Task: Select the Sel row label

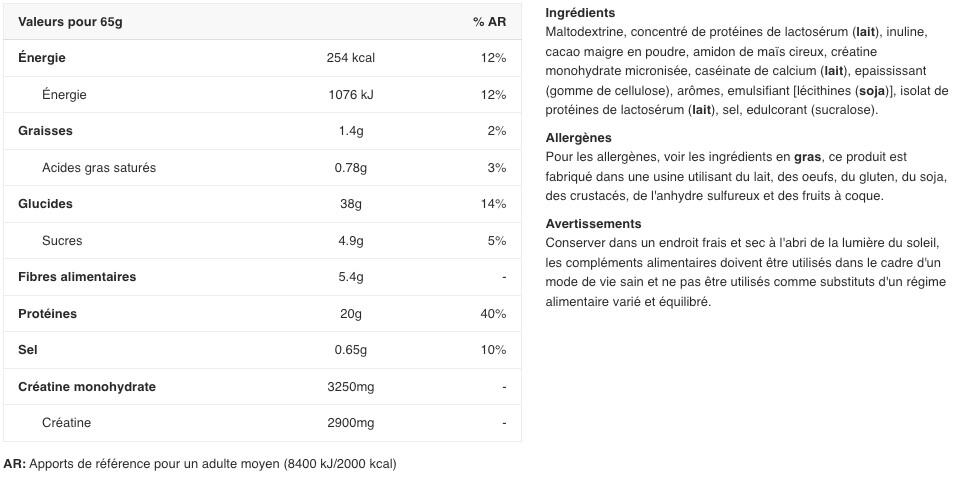Action: 26,350
